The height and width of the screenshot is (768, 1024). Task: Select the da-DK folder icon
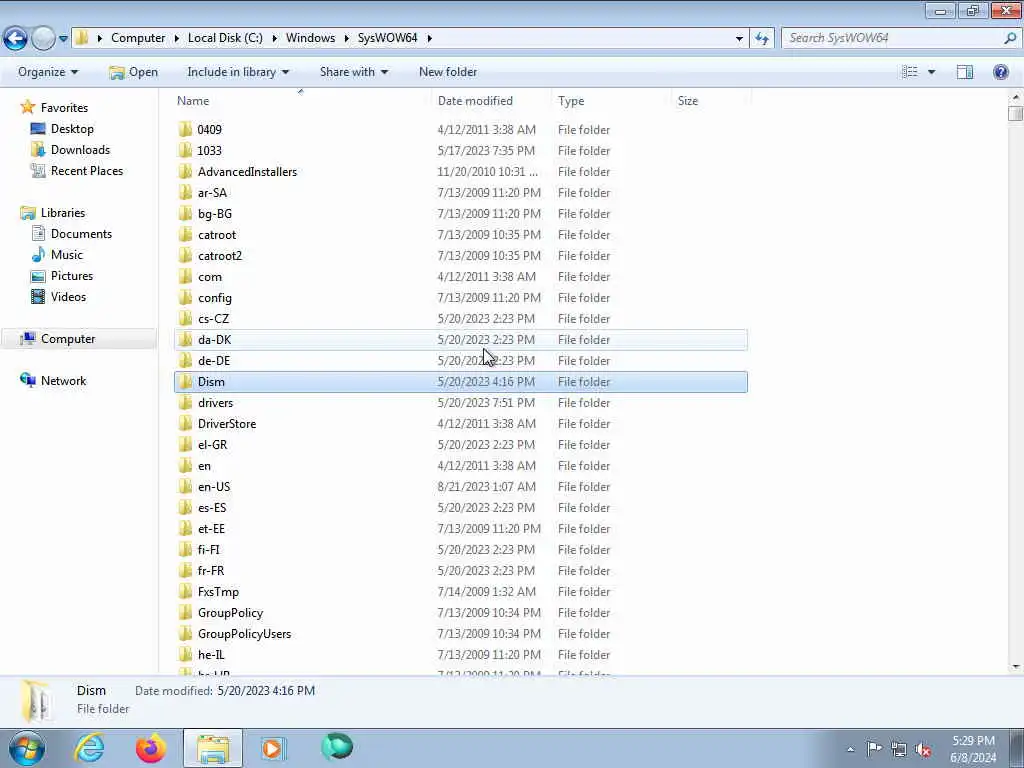click(x=185, y=340)
